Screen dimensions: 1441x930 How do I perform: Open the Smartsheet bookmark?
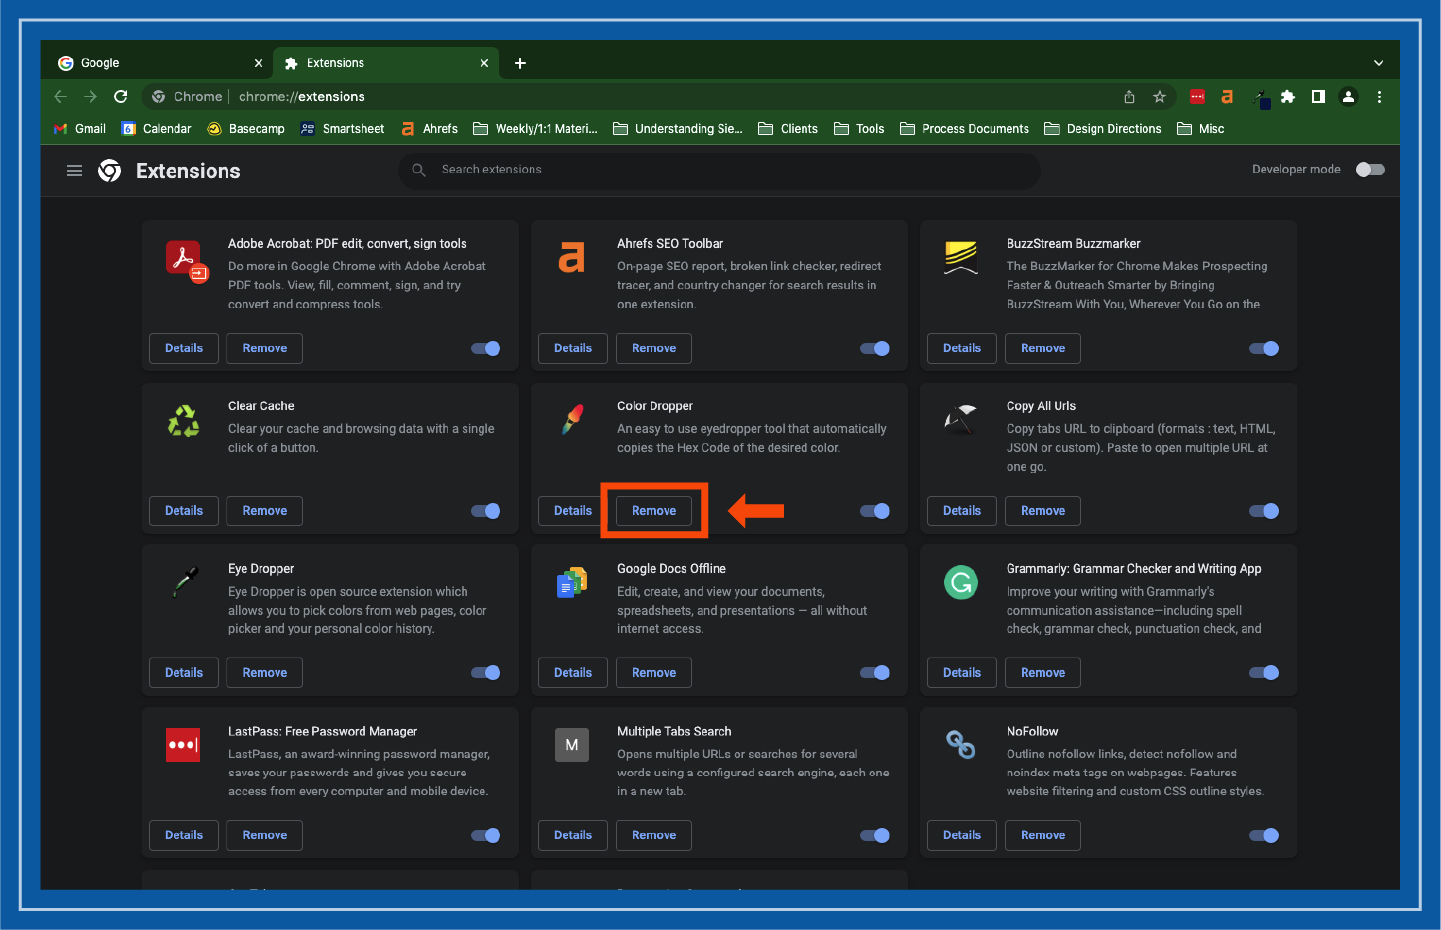pyautogui.click(x=342, y=129)
